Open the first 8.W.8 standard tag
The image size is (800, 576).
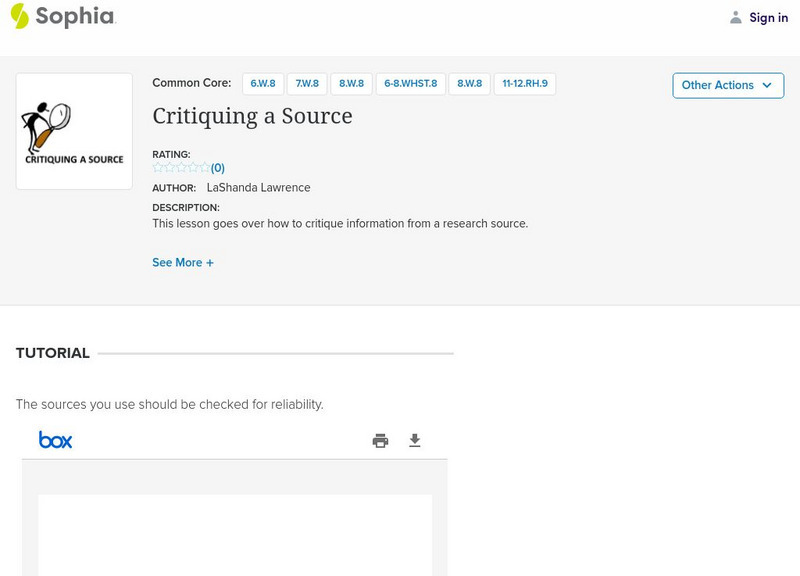351,84
